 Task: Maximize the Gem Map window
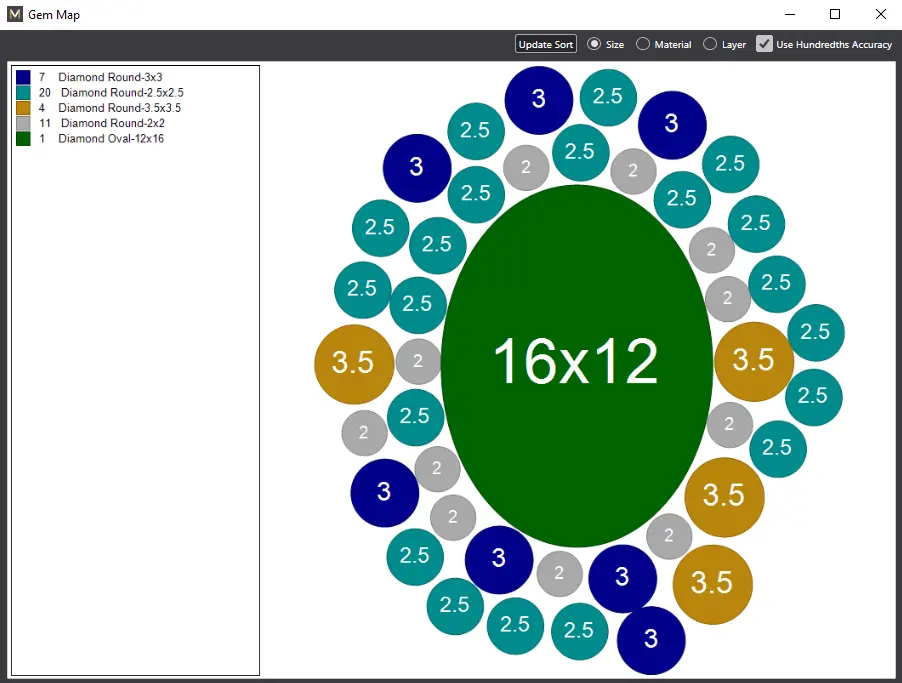click(835, 15)
